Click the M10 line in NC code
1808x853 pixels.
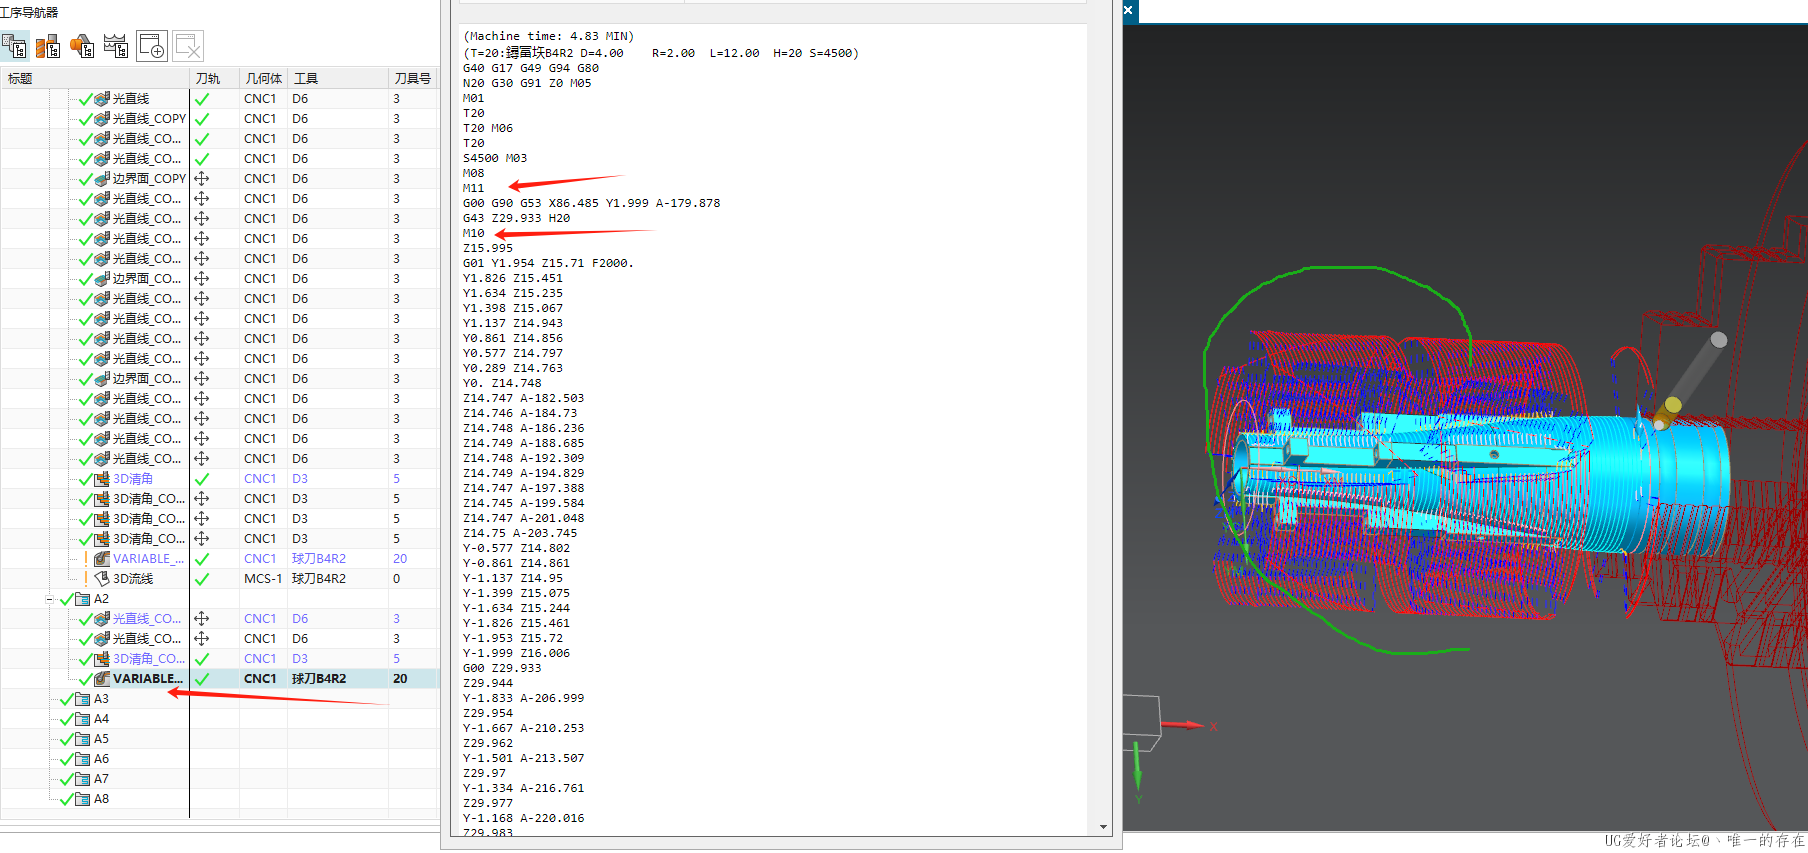click(473, 233)
